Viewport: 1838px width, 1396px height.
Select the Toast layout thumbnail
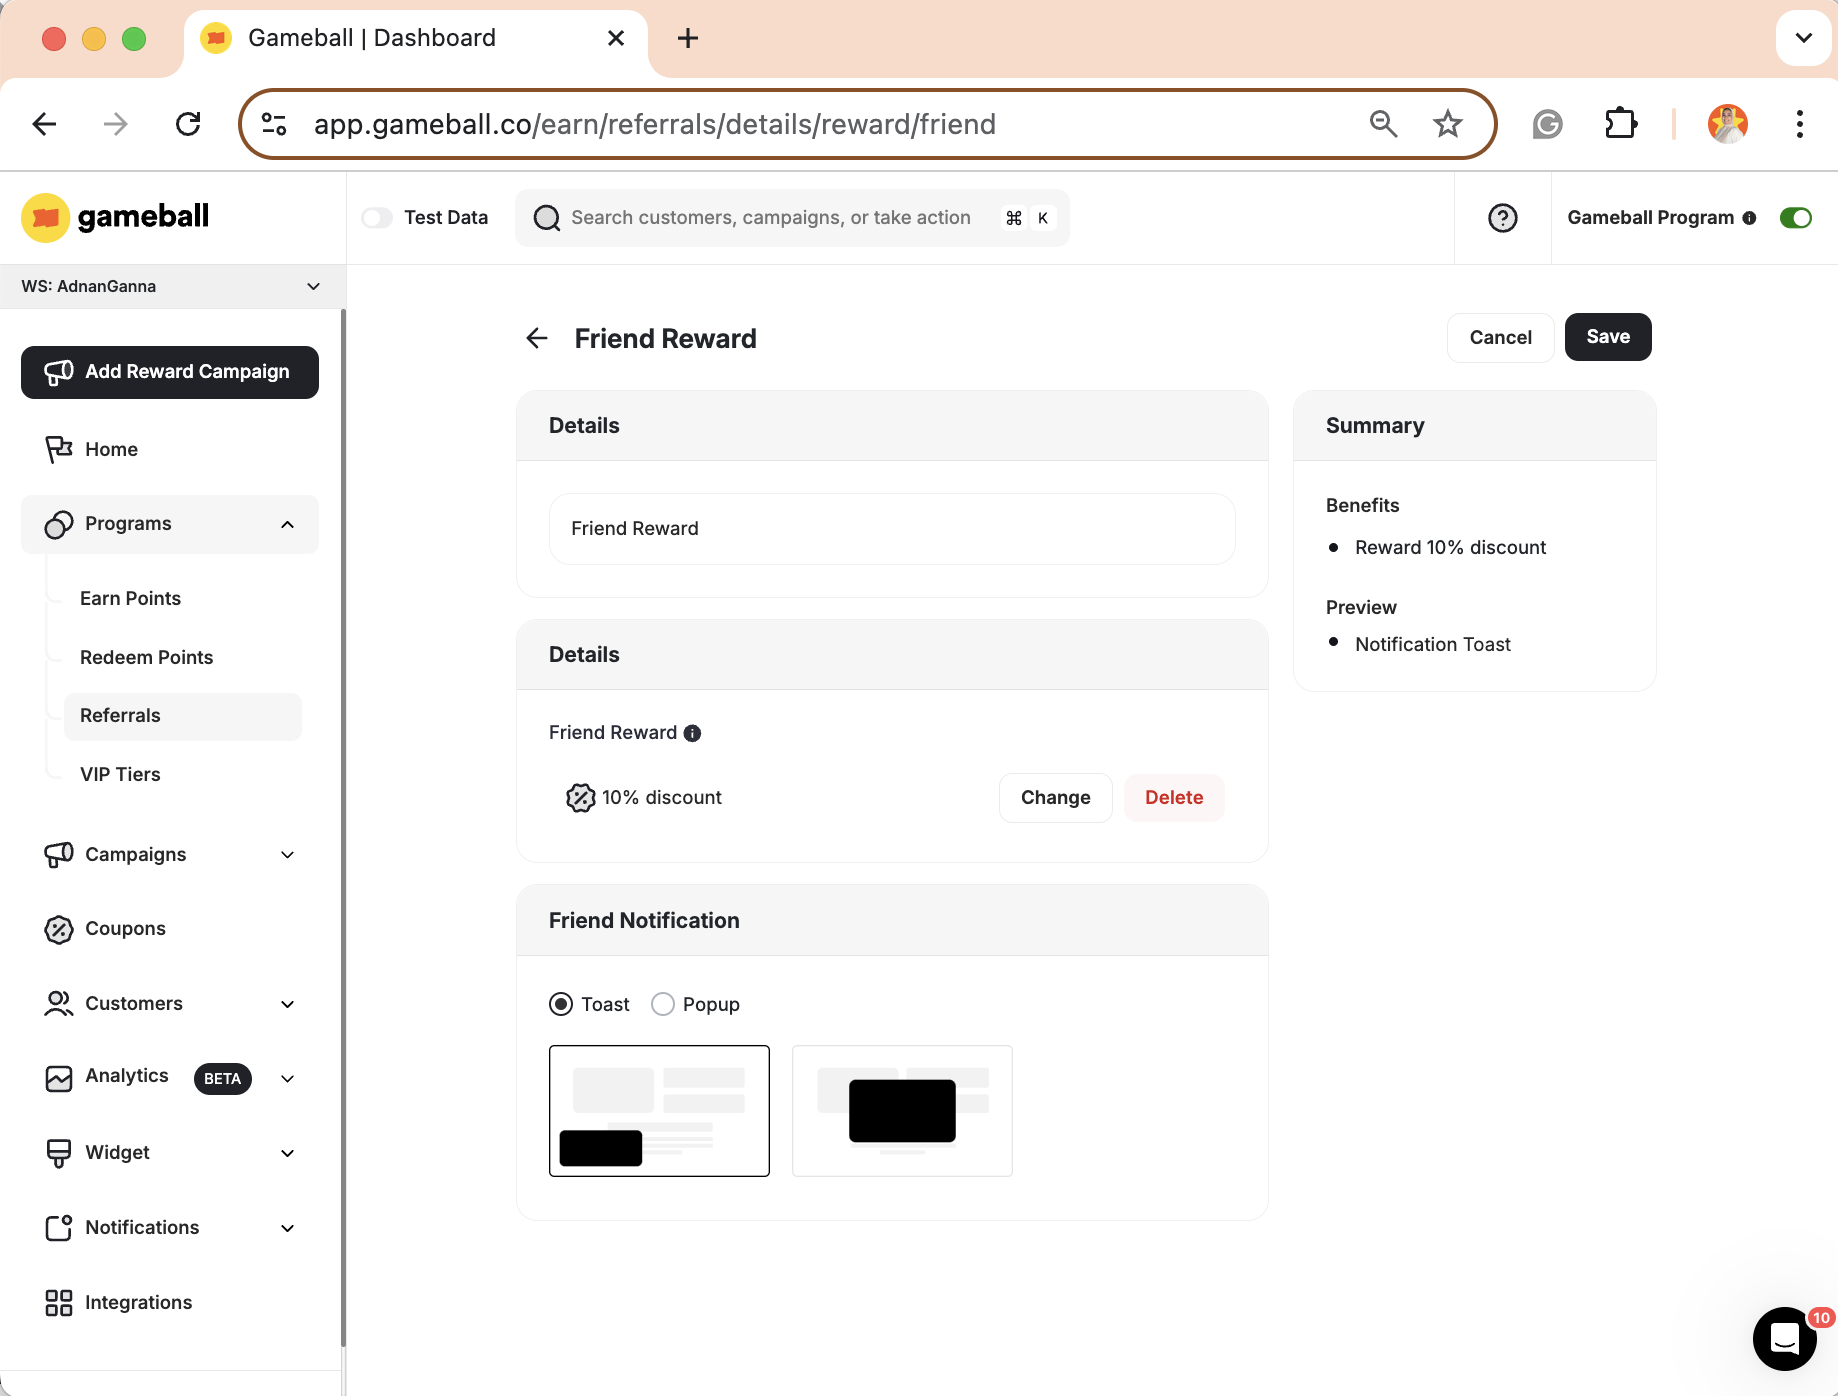coord(659,1111)
